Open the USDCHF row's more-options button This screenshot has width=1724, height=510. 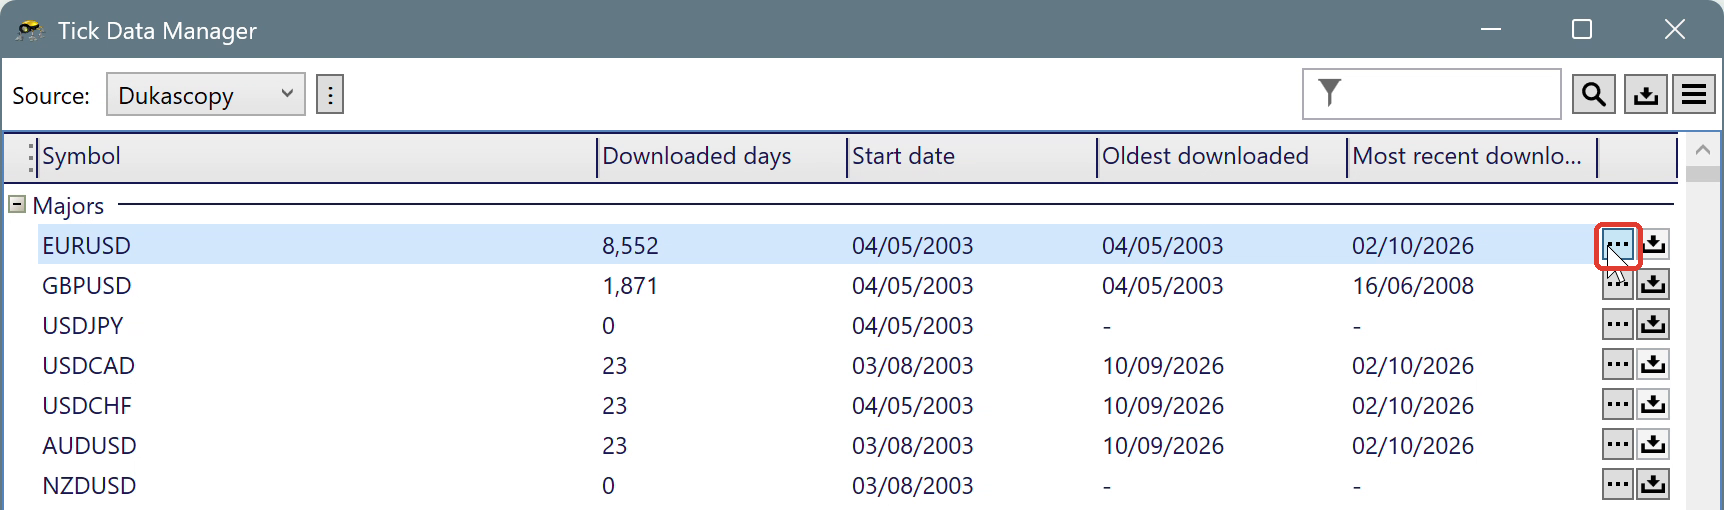(x=1617, y=405)
